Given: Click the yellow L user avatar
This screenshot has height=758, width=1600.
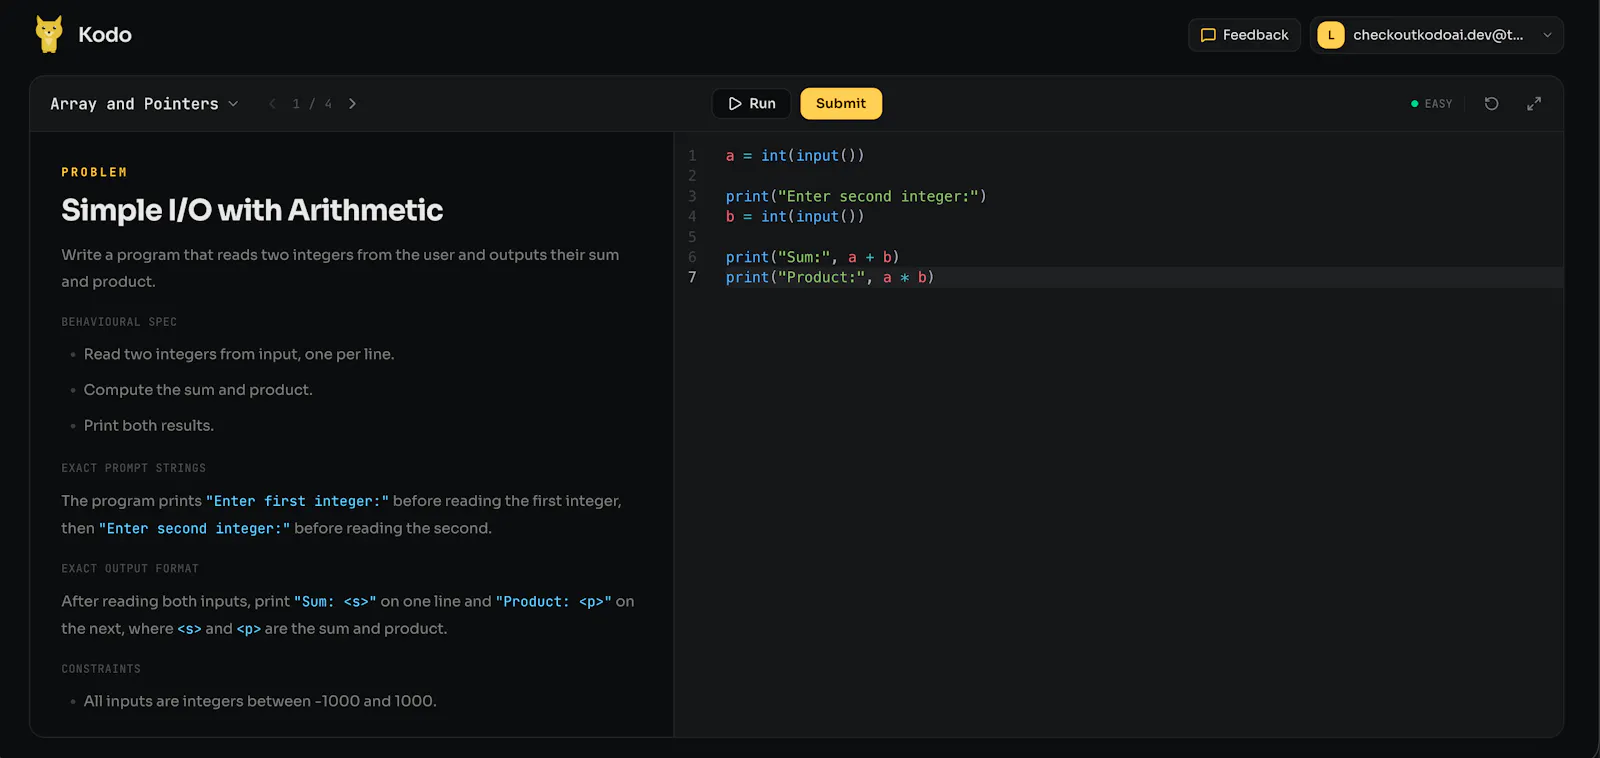Looking at the screenshot, I should pyautogui.click(x=1331, y=35).
